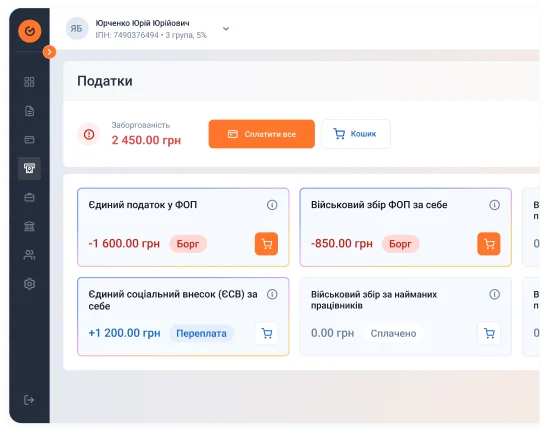The height and width of the screenshot is (434, 540).
Task: Click the -1 600.00 грн amount
Action: [x=124, y=244]
